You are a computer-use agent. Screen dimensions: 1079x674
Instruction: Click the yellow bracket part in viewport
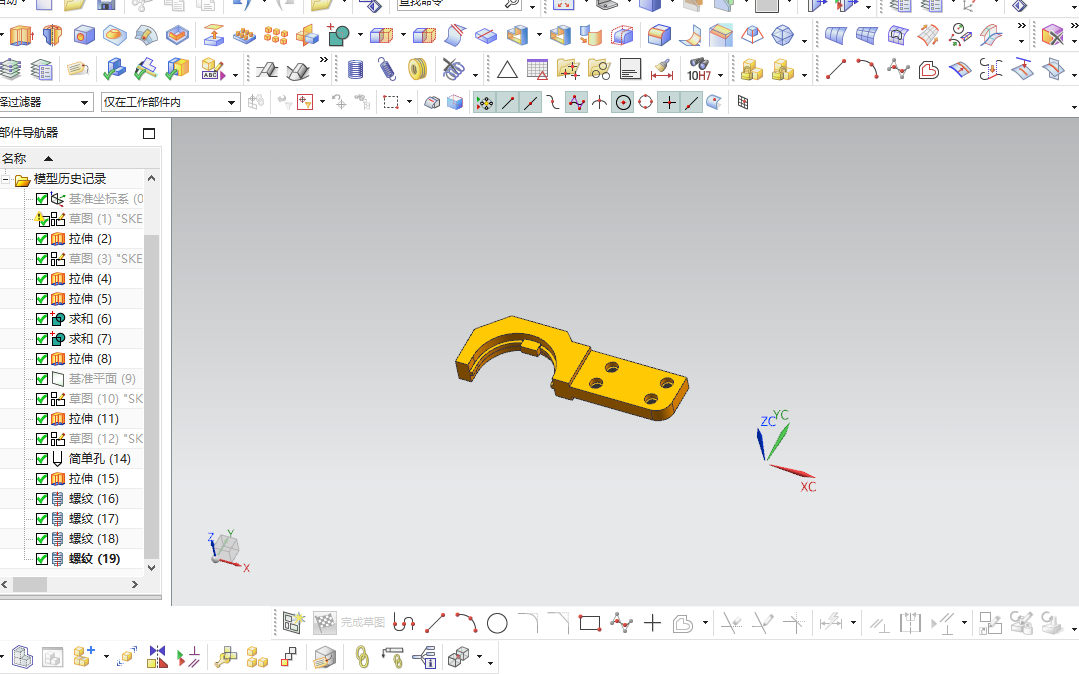(570, 368)
